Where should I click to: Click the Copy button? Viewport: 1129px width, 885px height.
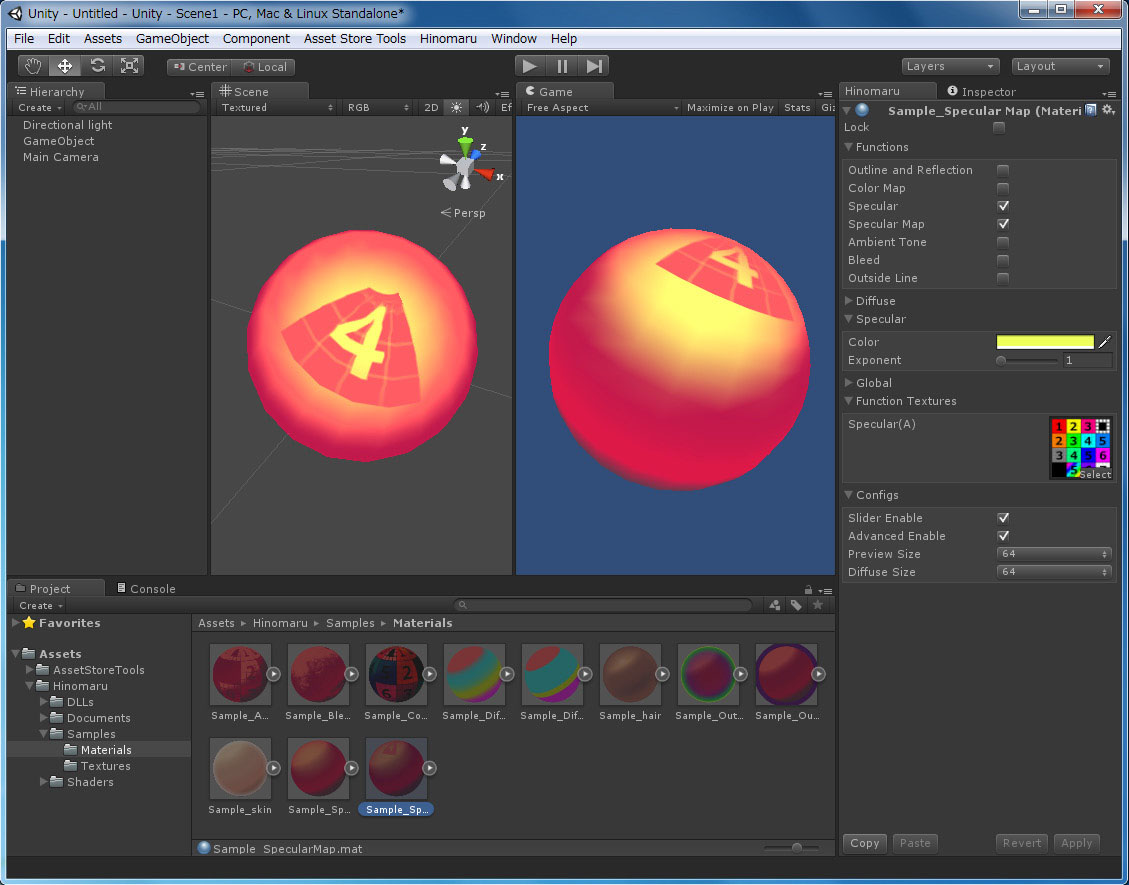tap(864, 843)
